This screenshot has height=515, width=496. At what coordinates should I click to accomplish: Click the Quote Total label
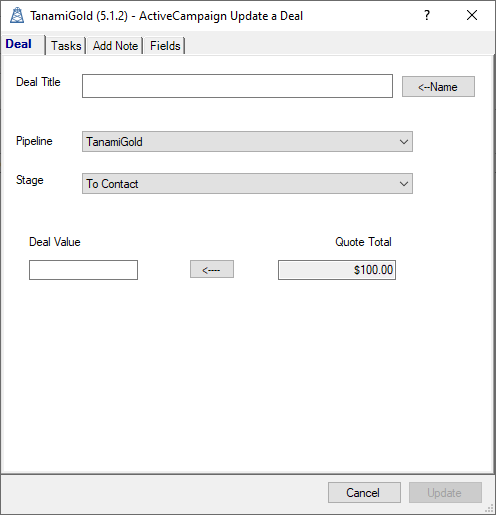[x=363, y=242]
